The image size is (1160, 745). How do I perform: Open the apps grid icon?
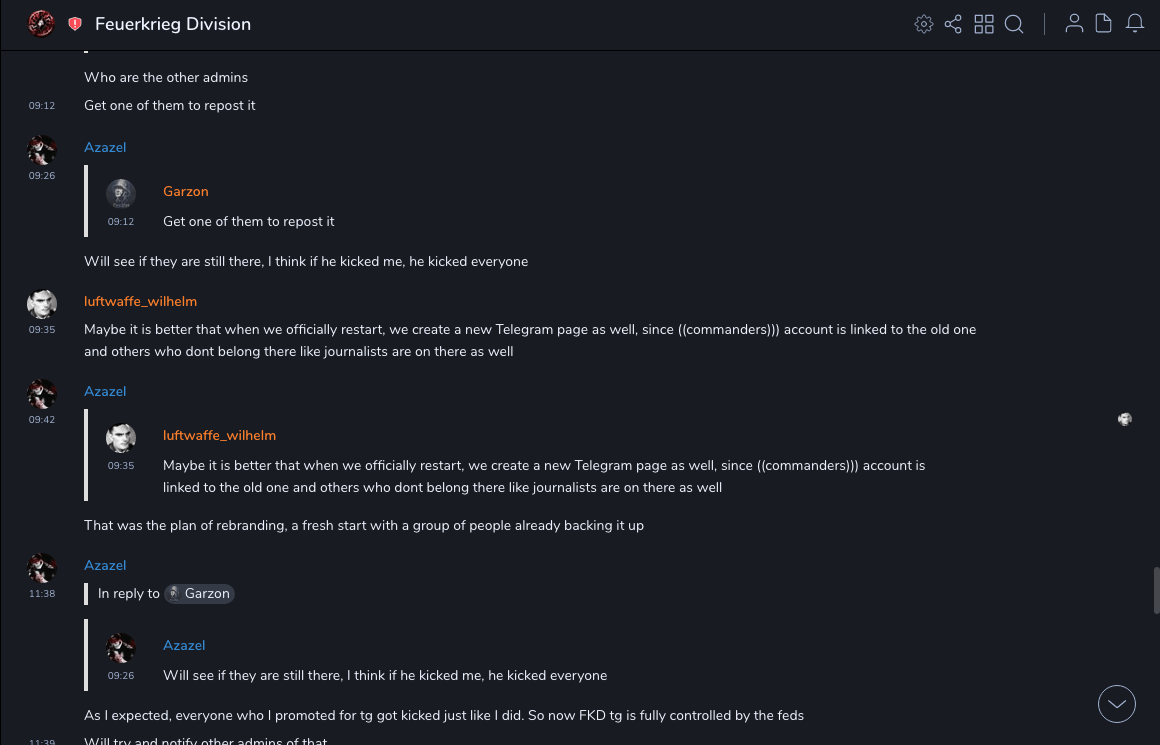point(984,24)
